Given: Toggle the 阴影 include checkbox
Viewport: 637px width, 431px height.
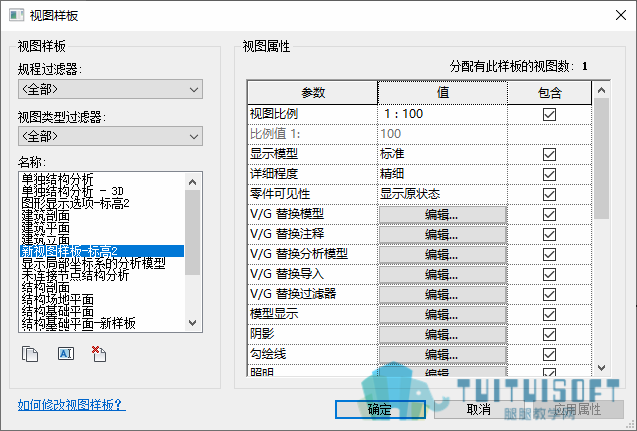Looking at the screenshot, I should click(549, 334).
